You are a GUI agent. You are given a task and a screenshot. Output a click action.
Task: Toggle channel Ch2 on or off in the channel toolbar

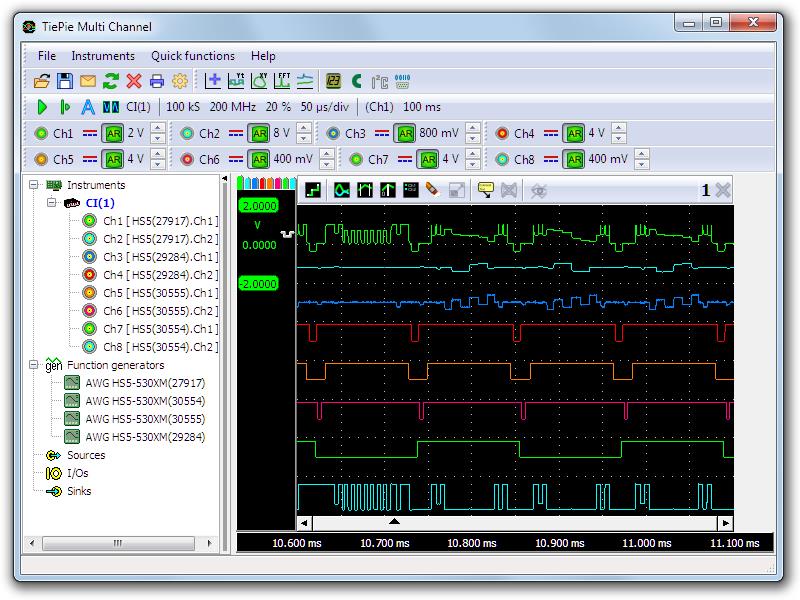tap(187, 134)
